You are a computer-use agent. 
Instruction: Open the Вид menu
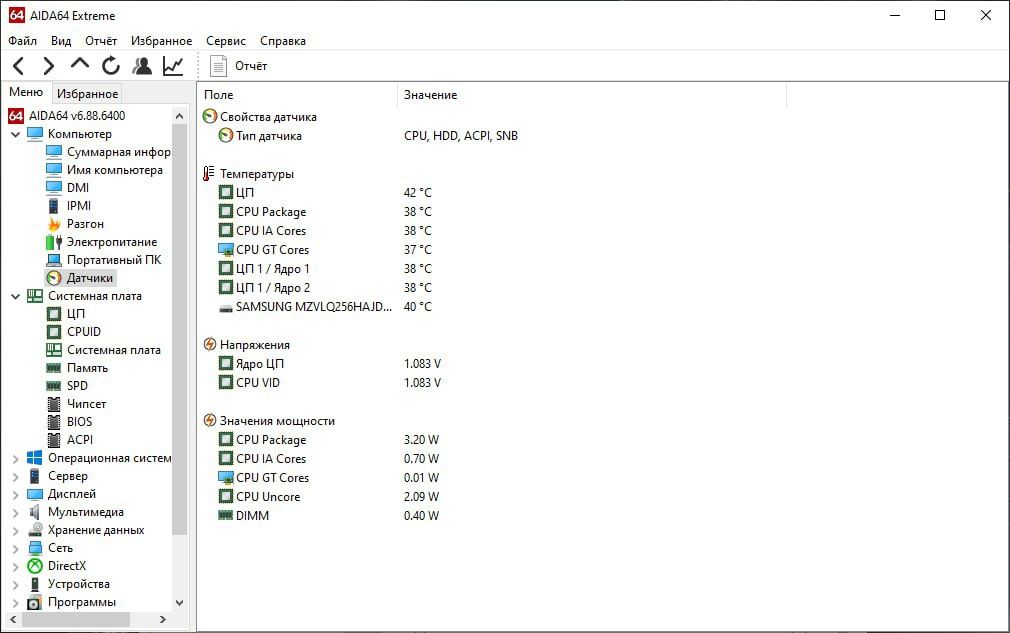click(61, 41)
